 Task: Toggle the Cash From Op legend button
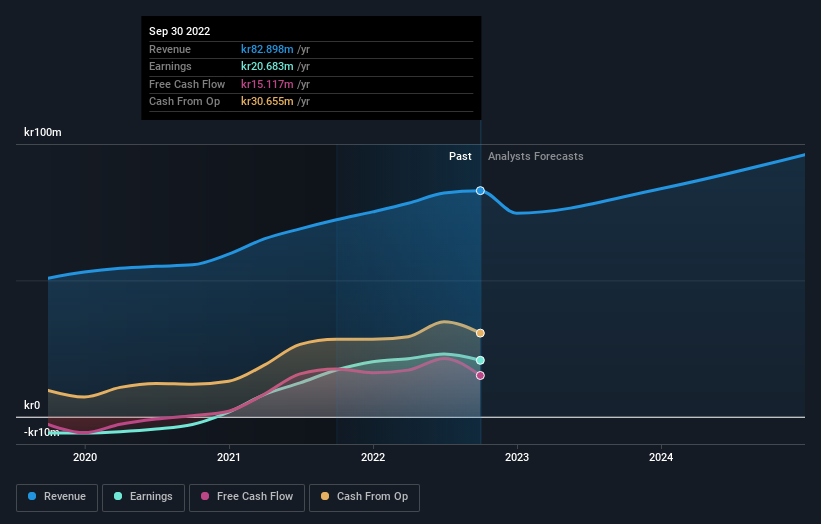click(x=364, y=497)
